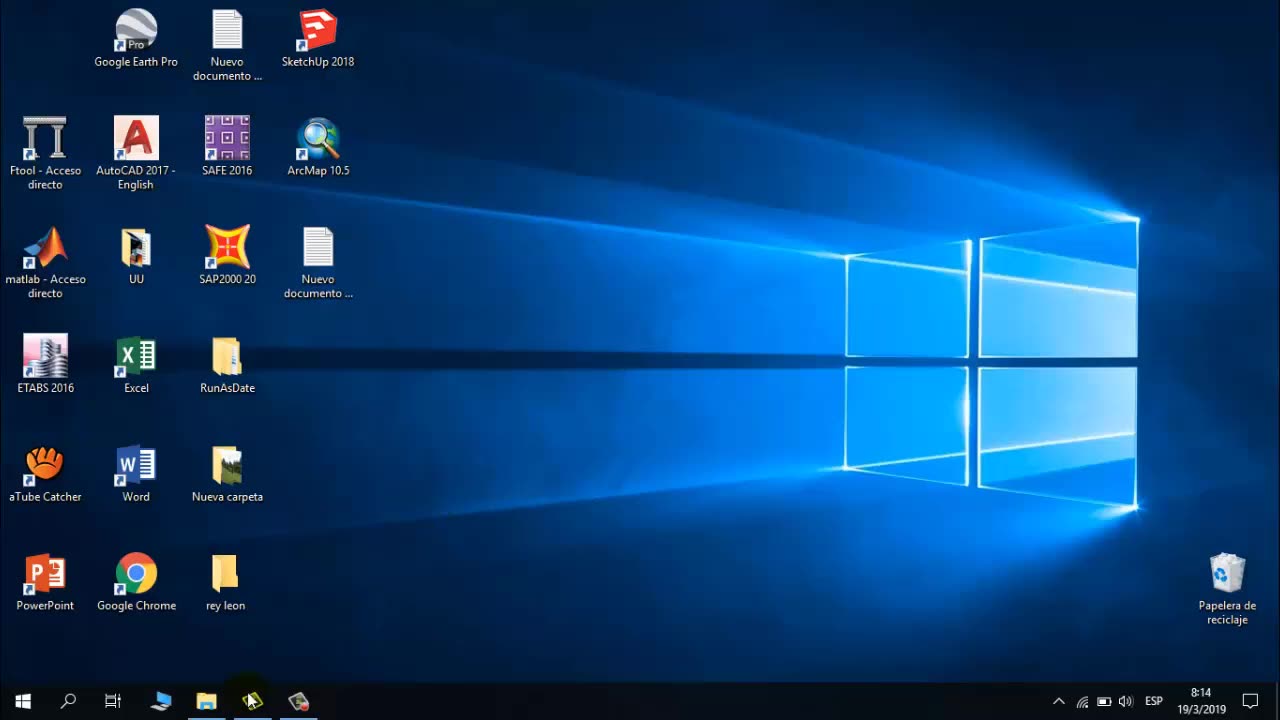Select the Excel desktop shortcut
The height and width of the screenshot is (720, 1280).
(x=136, y=364)
